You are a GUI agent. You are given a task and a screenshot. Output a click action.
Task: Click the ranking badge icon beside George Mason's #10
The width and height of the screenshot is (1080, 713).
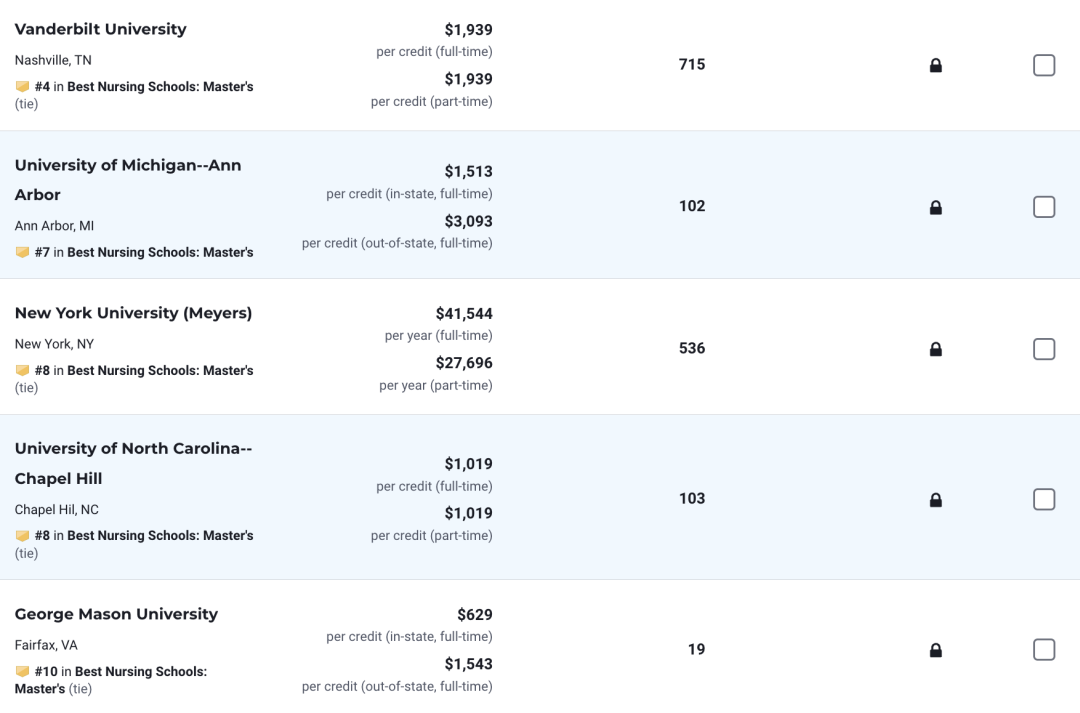[x=22, y=671]
